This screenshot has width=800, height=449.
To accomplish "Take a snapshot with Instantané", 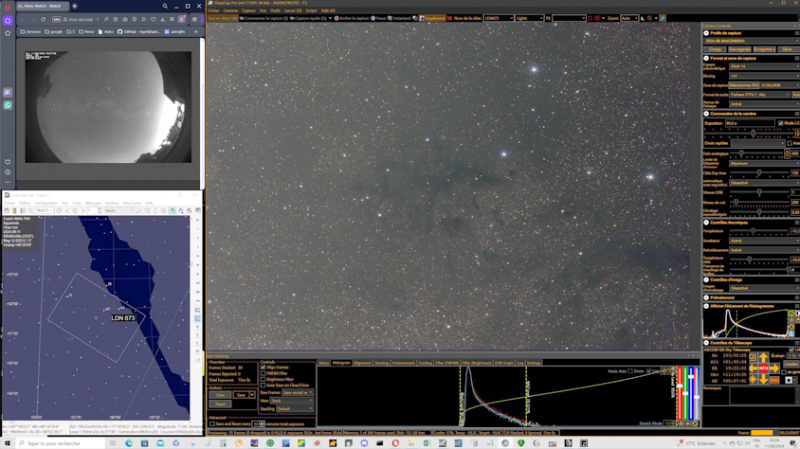I will pos(399,18).
